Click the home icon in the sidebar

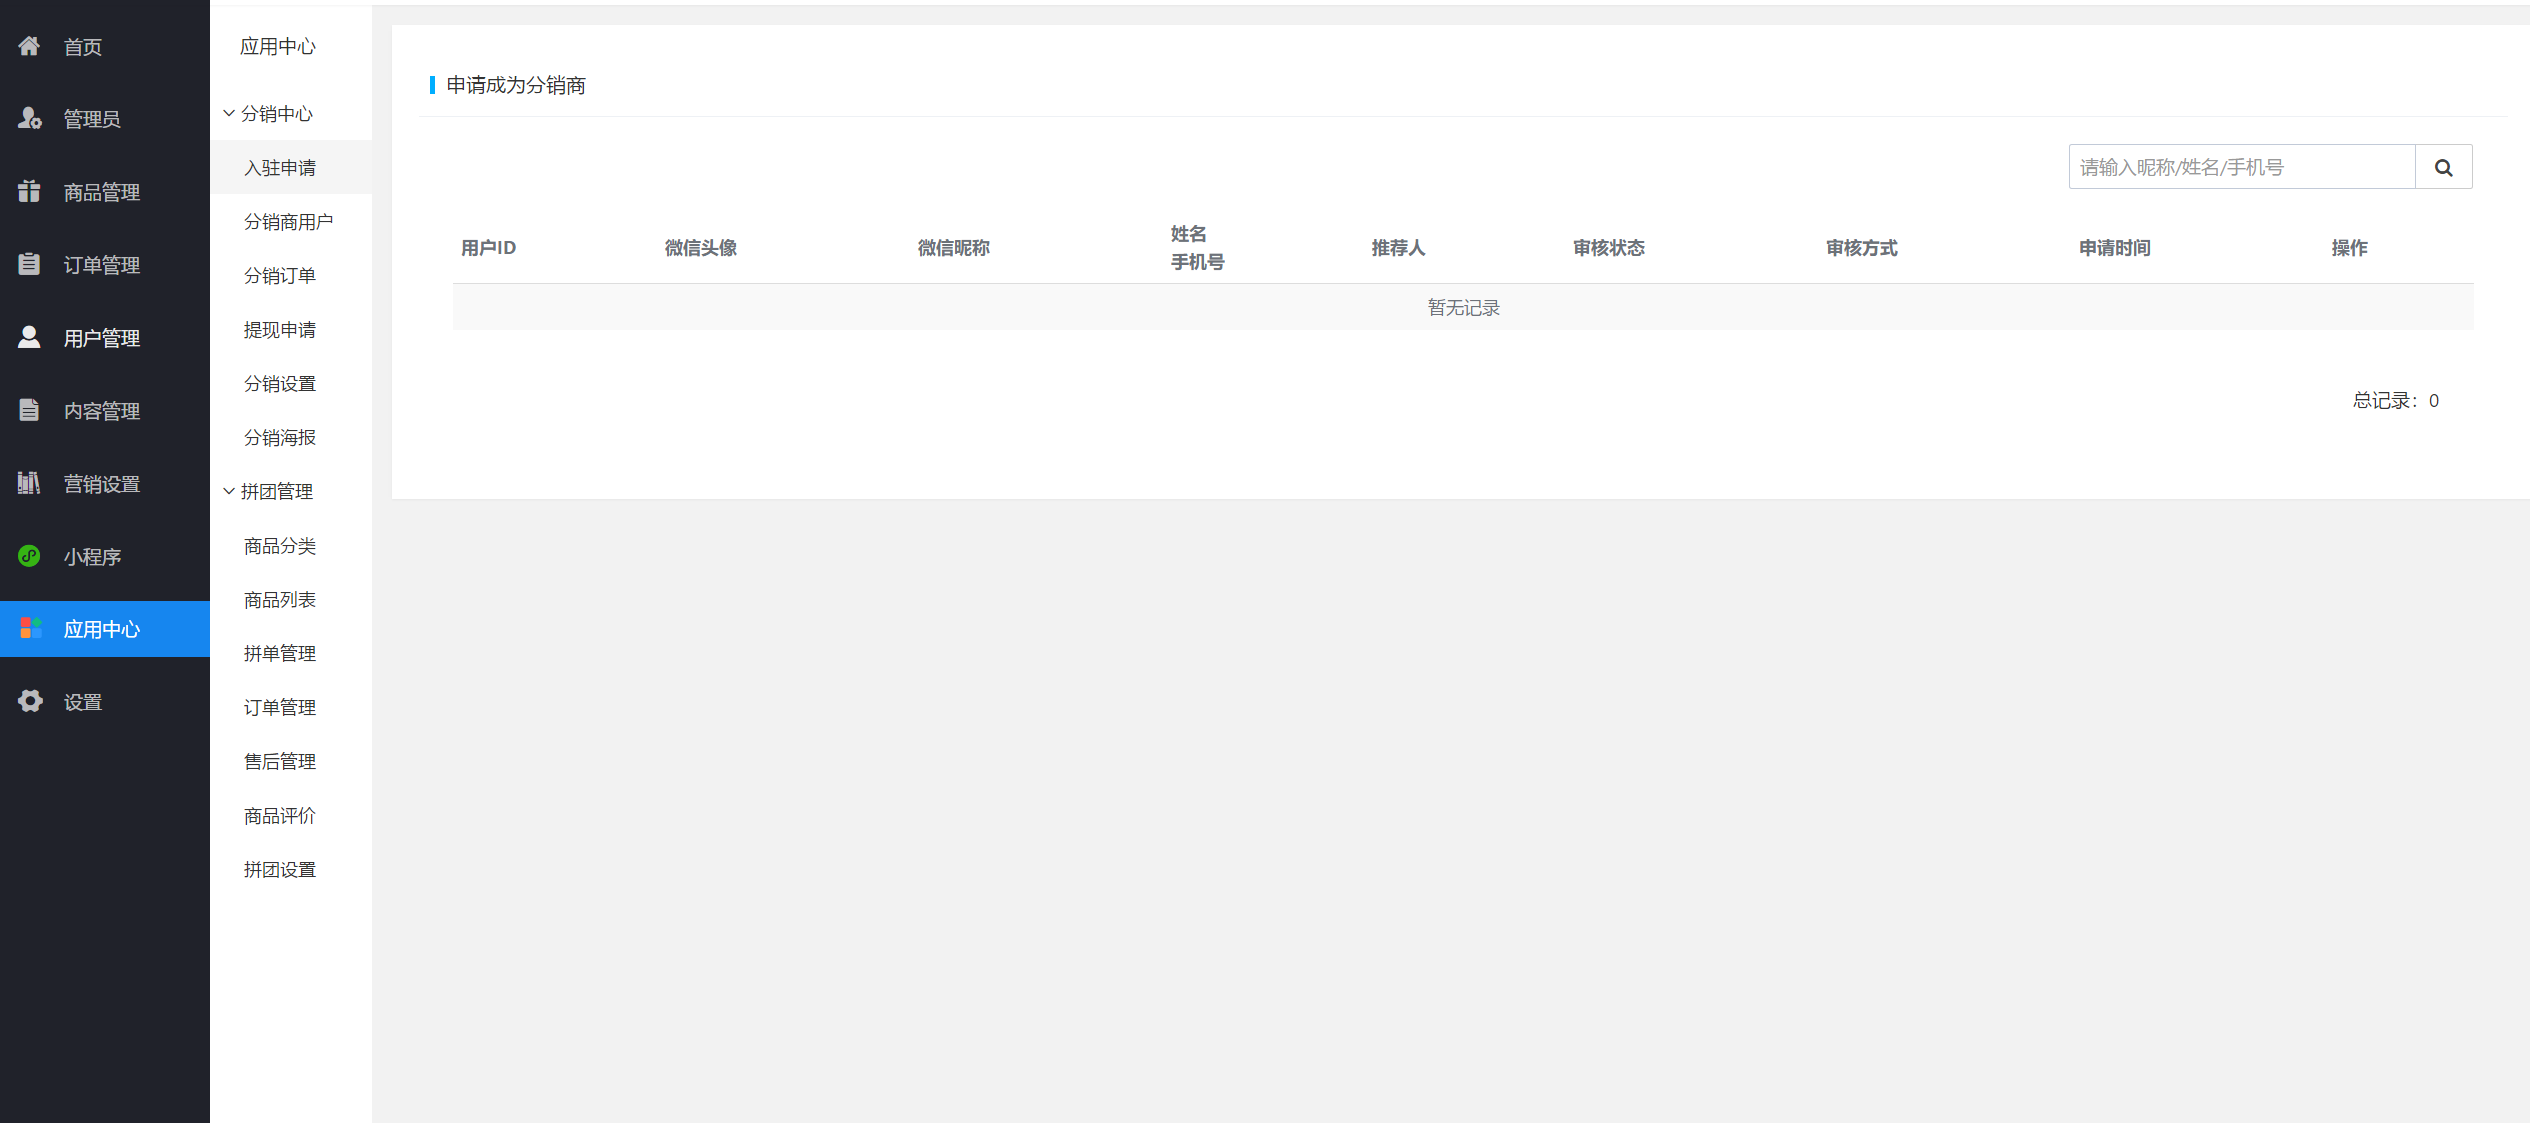(29, 46)
